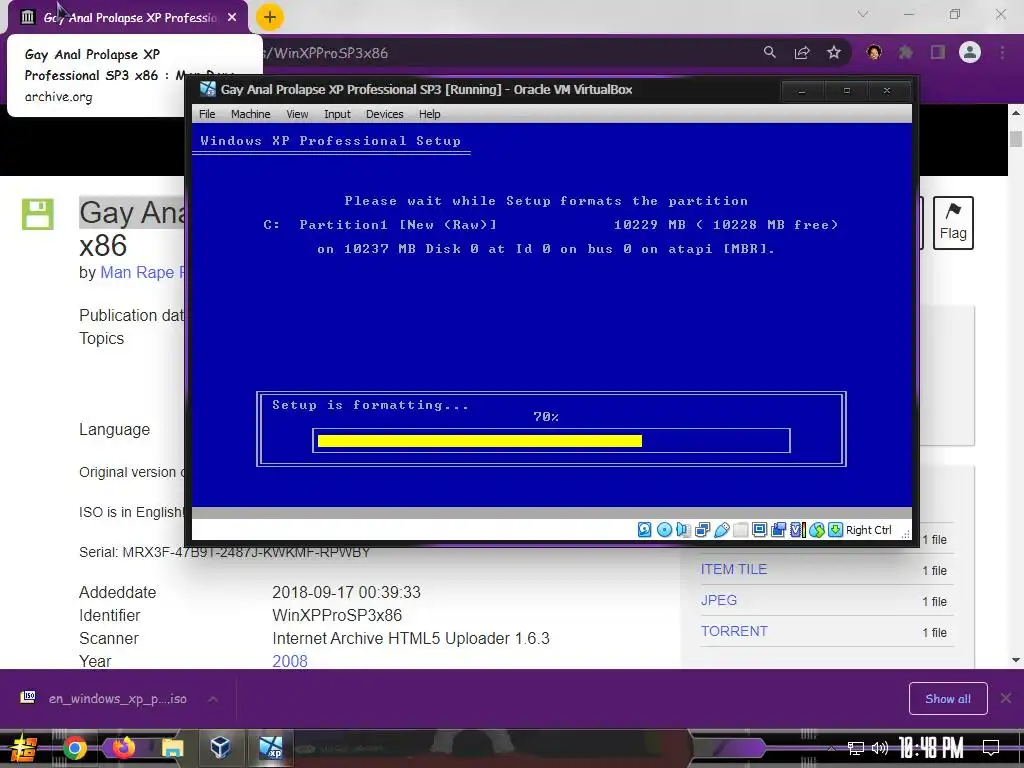Open the Chrome profile avatar button
The width and height of the screenshot is (1024, 768).
tap(970, 52)
